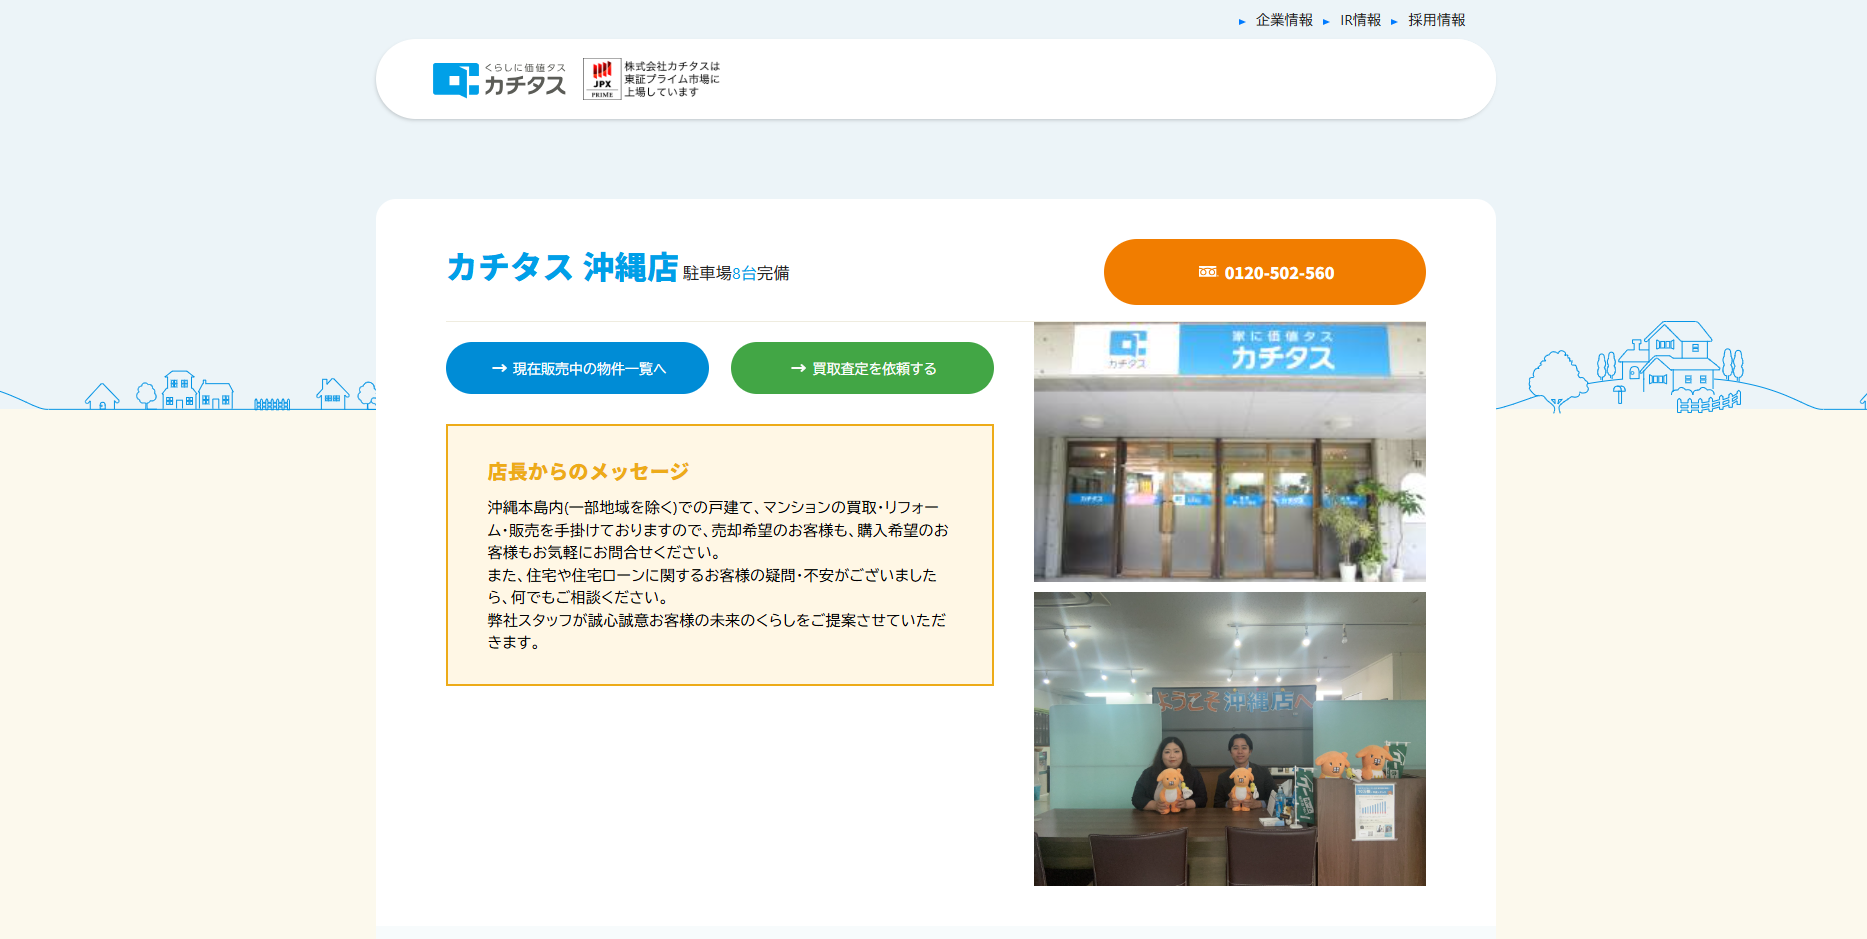Image resolution: width=1867 pixels, height=939 pixels.
Task: Click the Katitas logo in the header
Action: [x=499, y=80]
